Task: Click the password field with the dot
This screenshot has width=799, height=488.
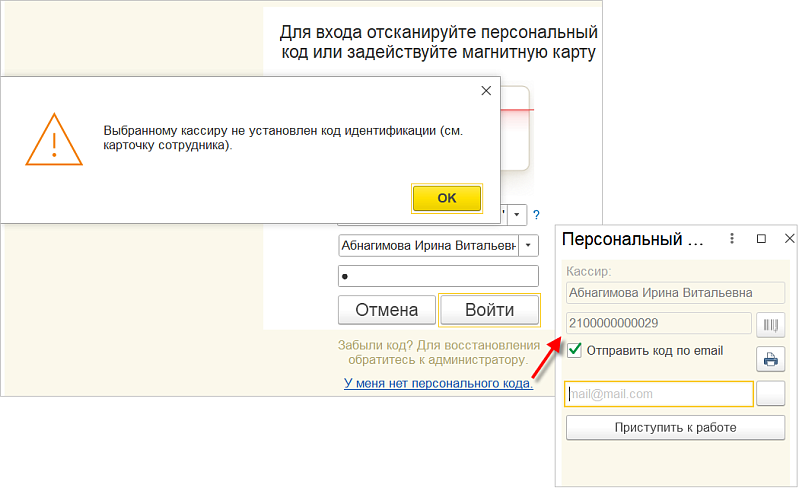Action: 438,276
